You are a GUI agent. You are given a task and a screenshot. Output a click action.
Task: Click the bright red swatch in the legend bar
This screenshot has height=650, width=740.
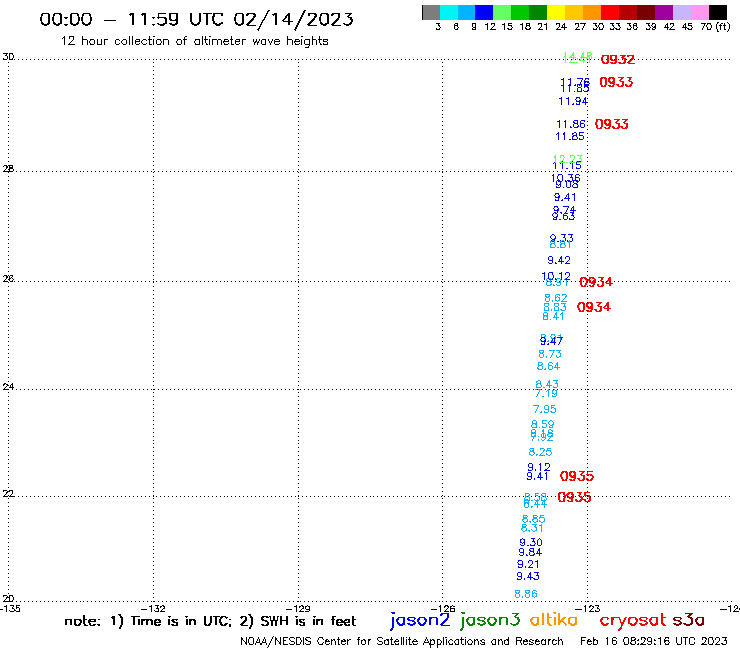pos(610,12)
